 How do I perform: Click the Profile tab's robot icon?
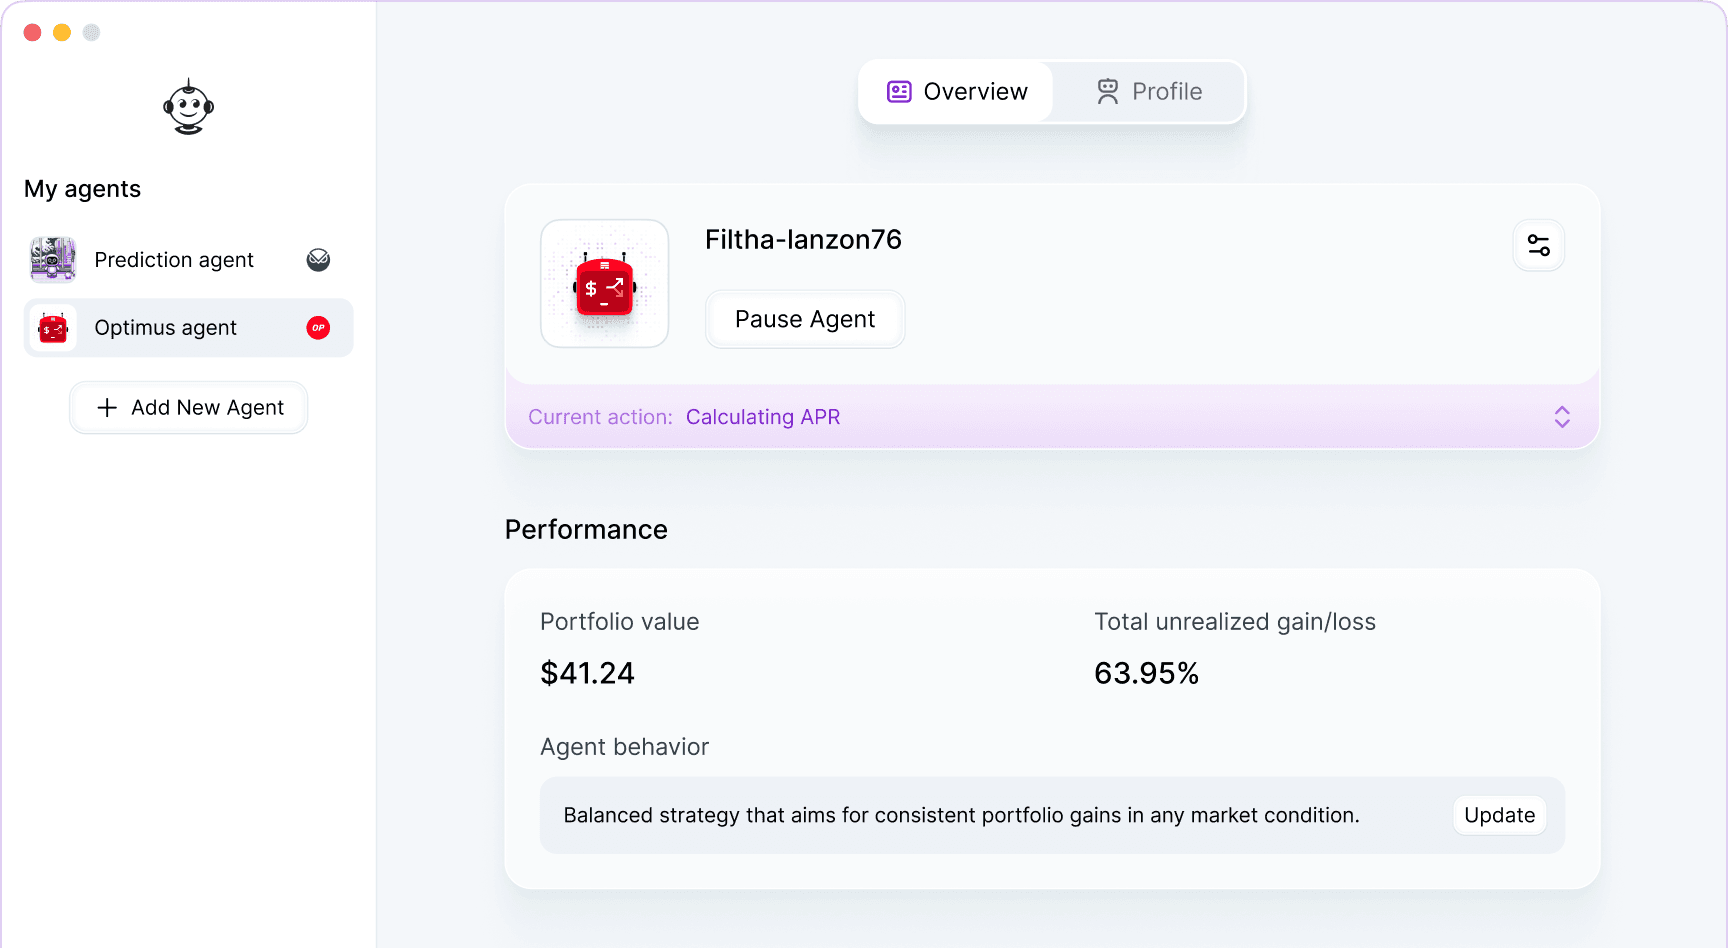click(x=1107, y=92)
